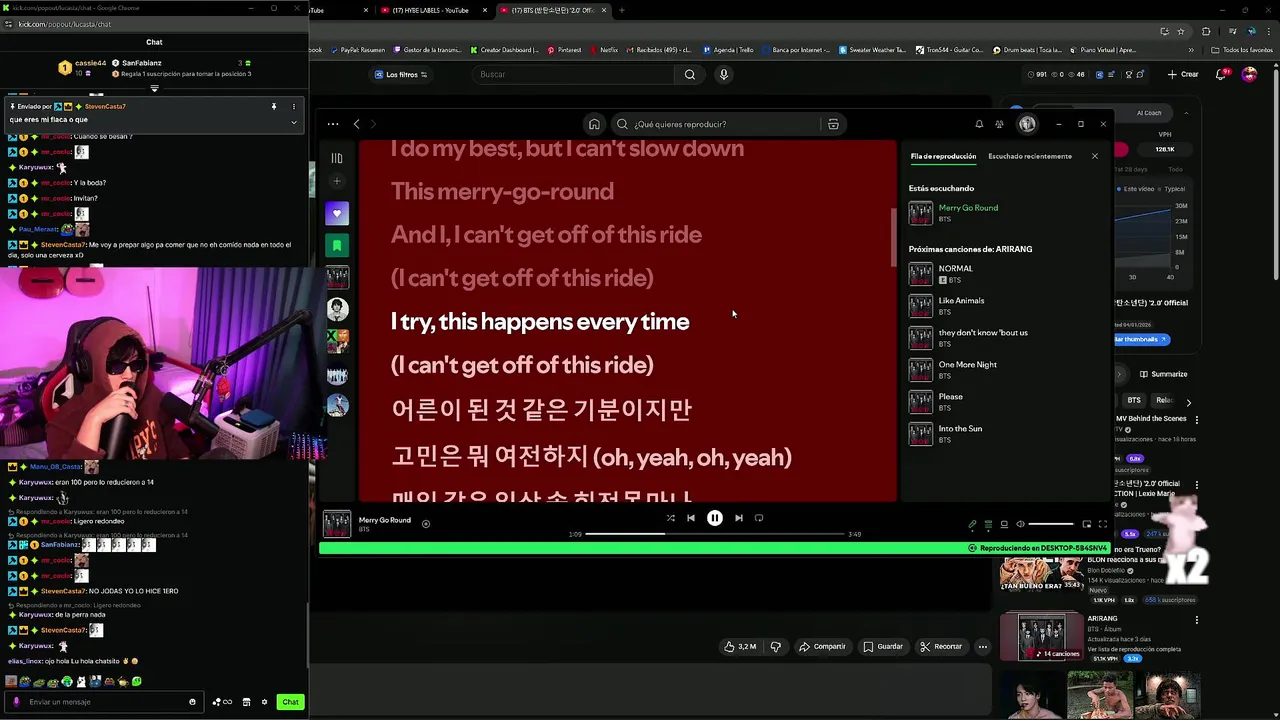Enter Spotify fullscreen mode
Viewport: 1280px width, 720px height.
1103,524
